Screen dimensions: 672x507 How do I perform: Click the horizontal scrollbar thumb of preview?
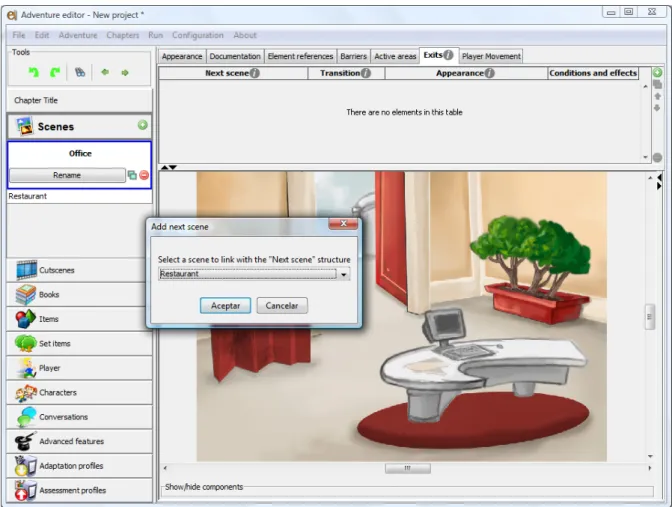pos(408,468)
